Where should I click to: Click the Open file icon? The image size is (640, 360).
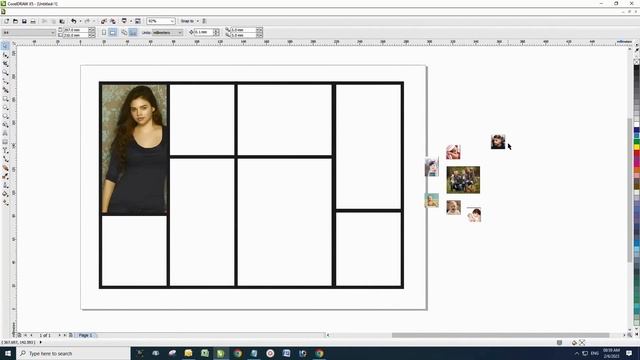click(x=15, y=21)
